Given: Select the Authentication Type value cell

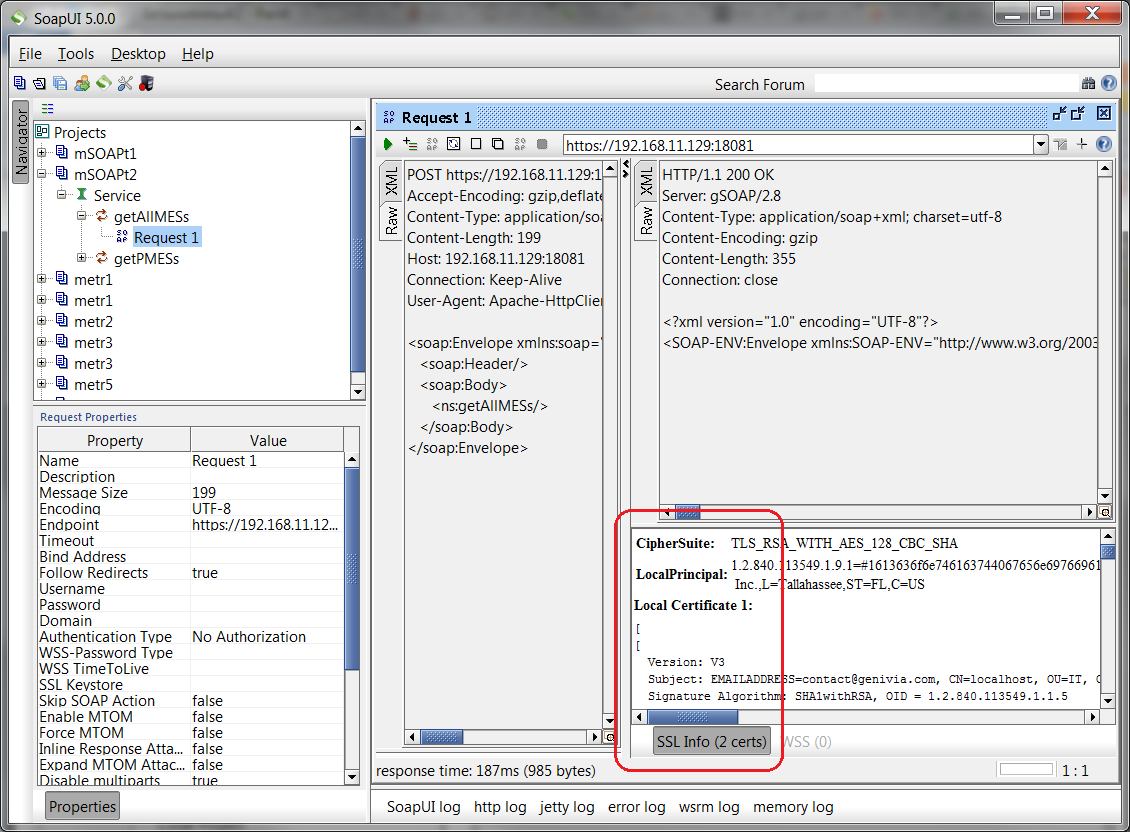Looking at the screenshot, I should click(267, 637).
